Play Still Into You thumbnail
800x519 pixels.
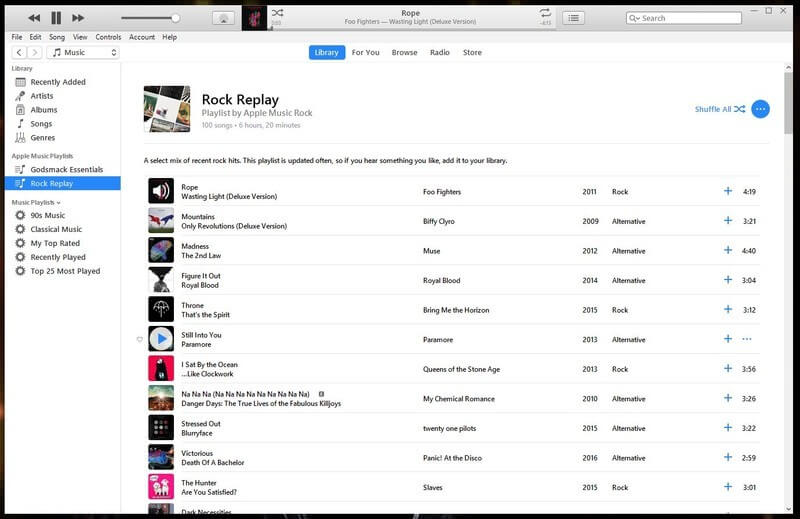[x=161, y=339]
